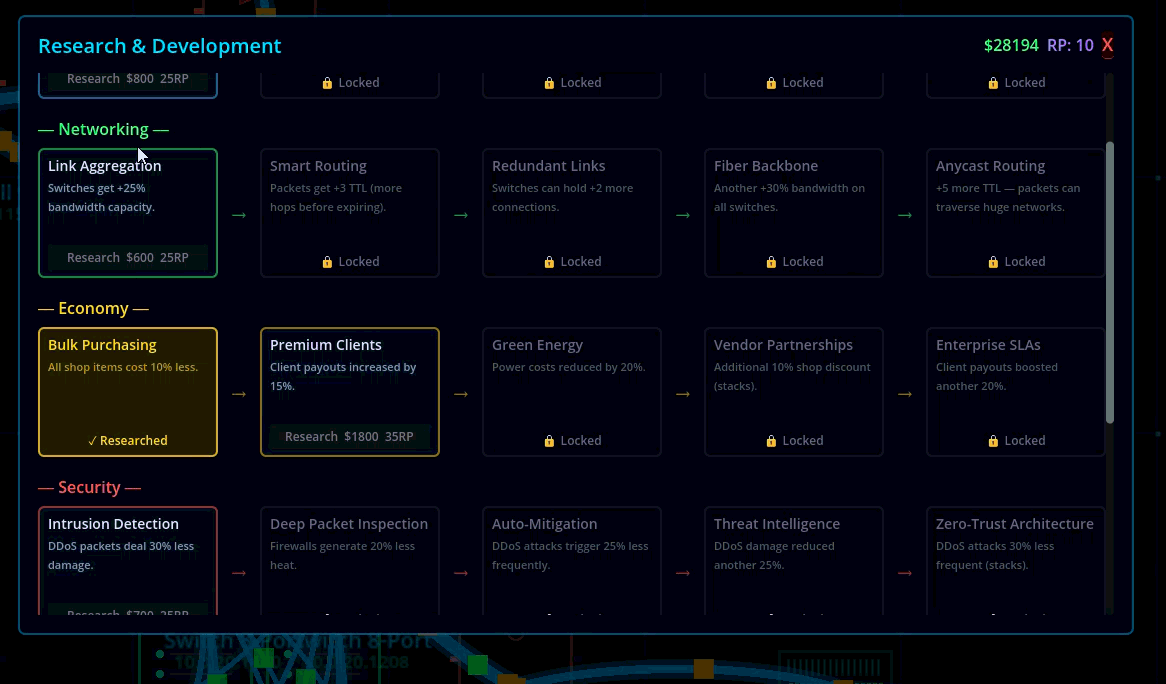Click the arrow after Fiber Backbone
The height and width of the screenshot is (684, 1166).
[904, 215]
